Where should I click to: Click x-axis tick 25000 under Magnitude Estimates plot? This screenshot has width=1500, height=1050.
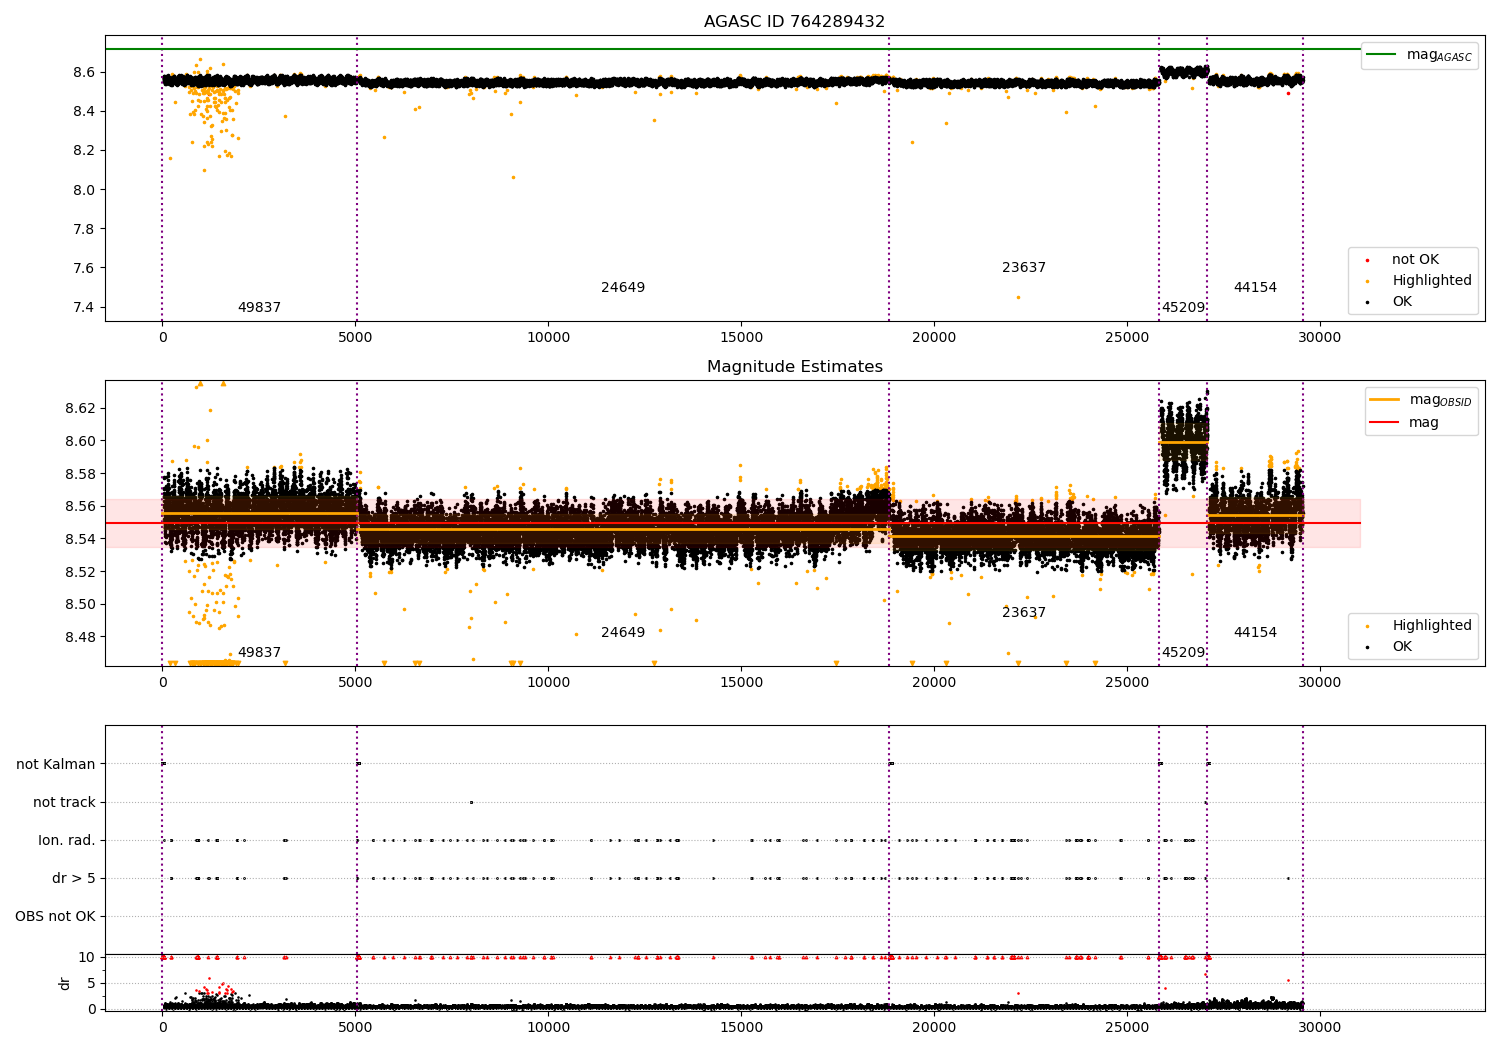[x=1126, y=683]
